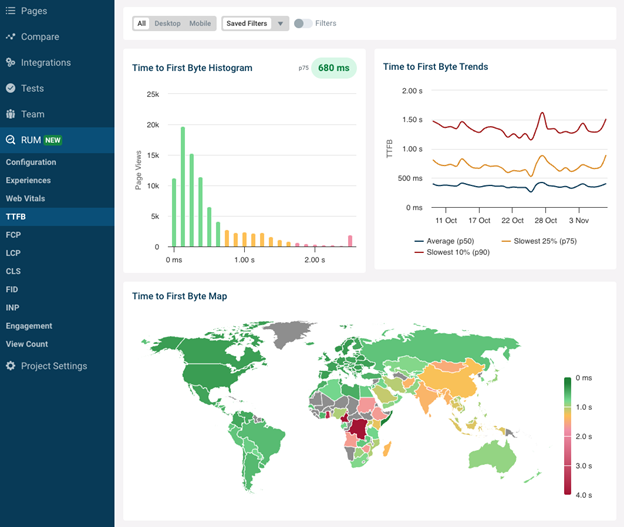Viewport: 624px width, 527px height.
Task: Click the 4.0 s legend label
Action: (x=583, y=495)
